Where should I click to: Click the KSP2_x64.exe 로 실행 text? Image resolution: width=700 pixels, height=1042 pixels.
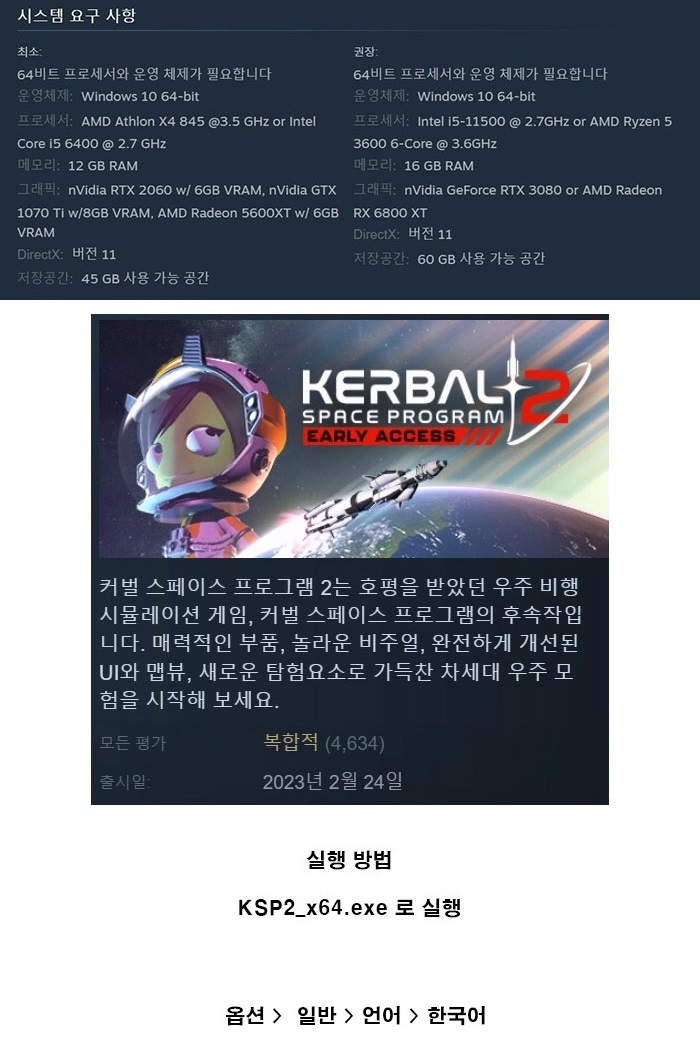(350, 907)
